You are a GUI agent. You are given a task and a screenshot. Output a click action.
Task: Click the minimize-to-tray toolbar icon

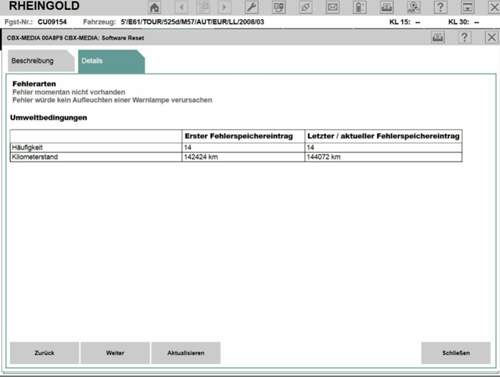[467, 7]
